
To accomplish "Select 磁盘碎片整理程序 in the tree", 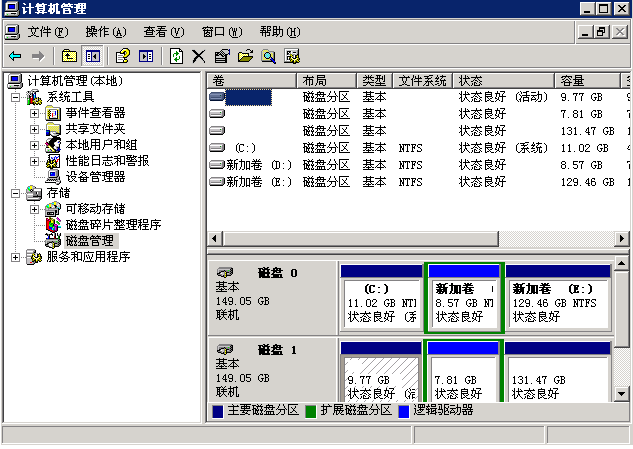I will tap(112, 225).
